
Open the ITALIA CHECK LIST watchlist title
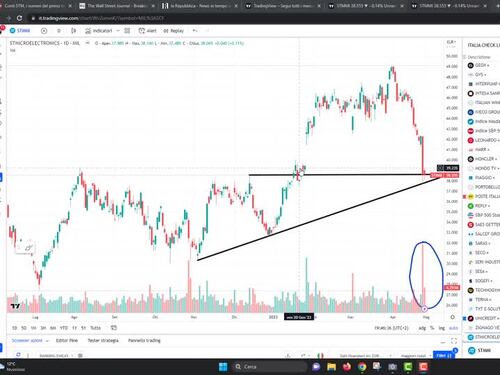(x=484, y=45)
